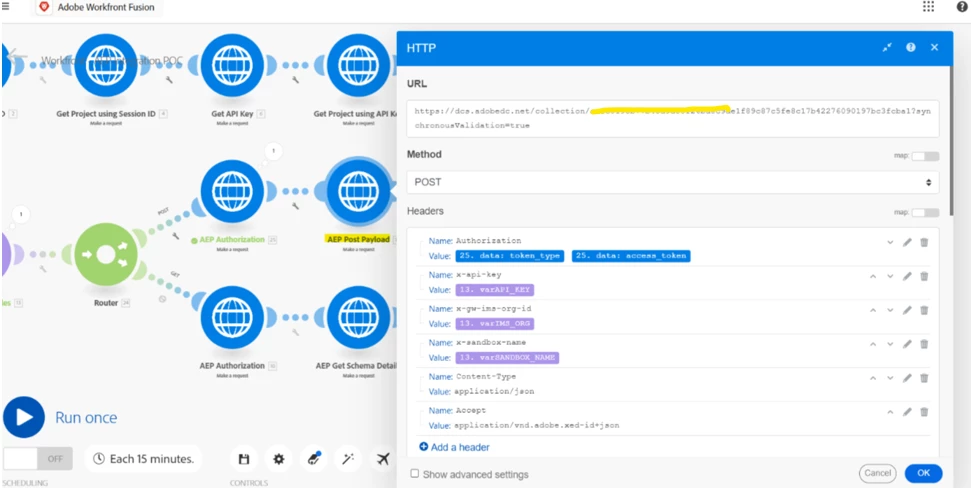Delete the Authorization header

[924, 242]
